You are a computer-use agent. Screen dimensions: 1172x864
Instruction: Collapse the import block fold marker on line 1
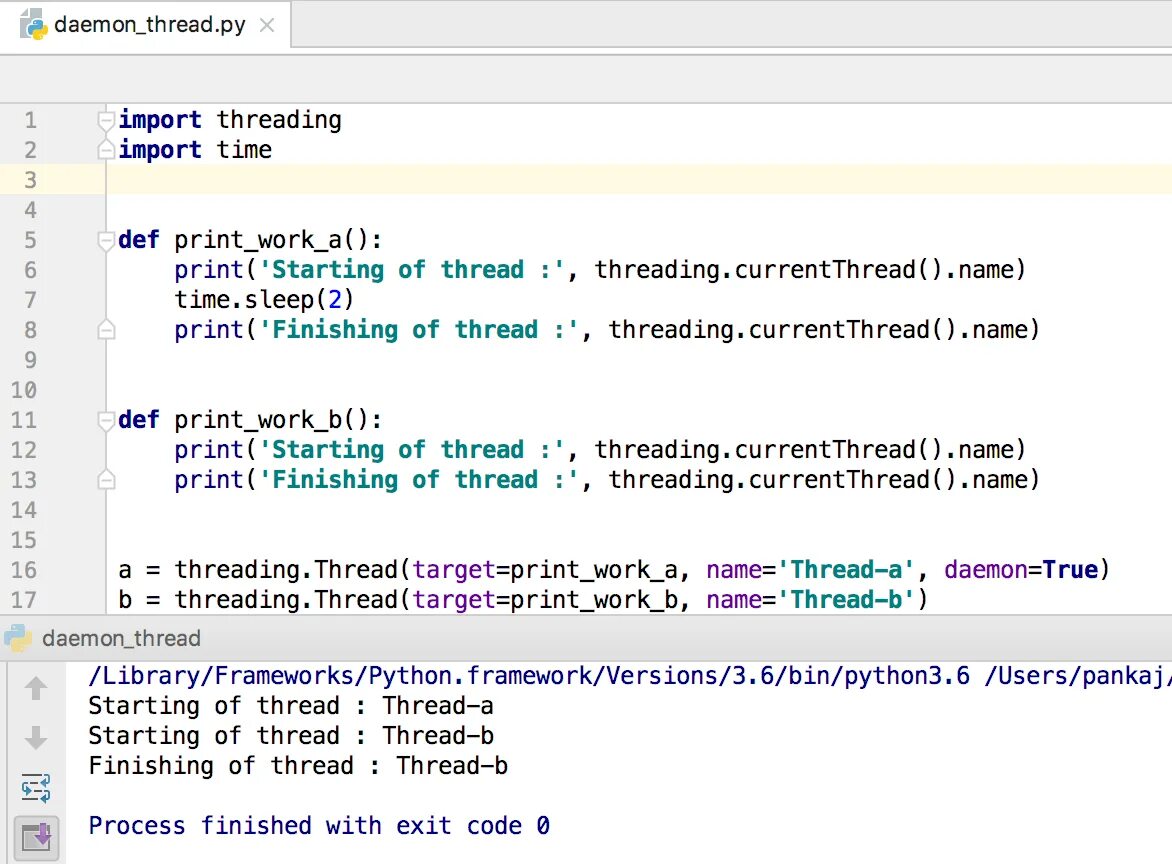(106, 120)
